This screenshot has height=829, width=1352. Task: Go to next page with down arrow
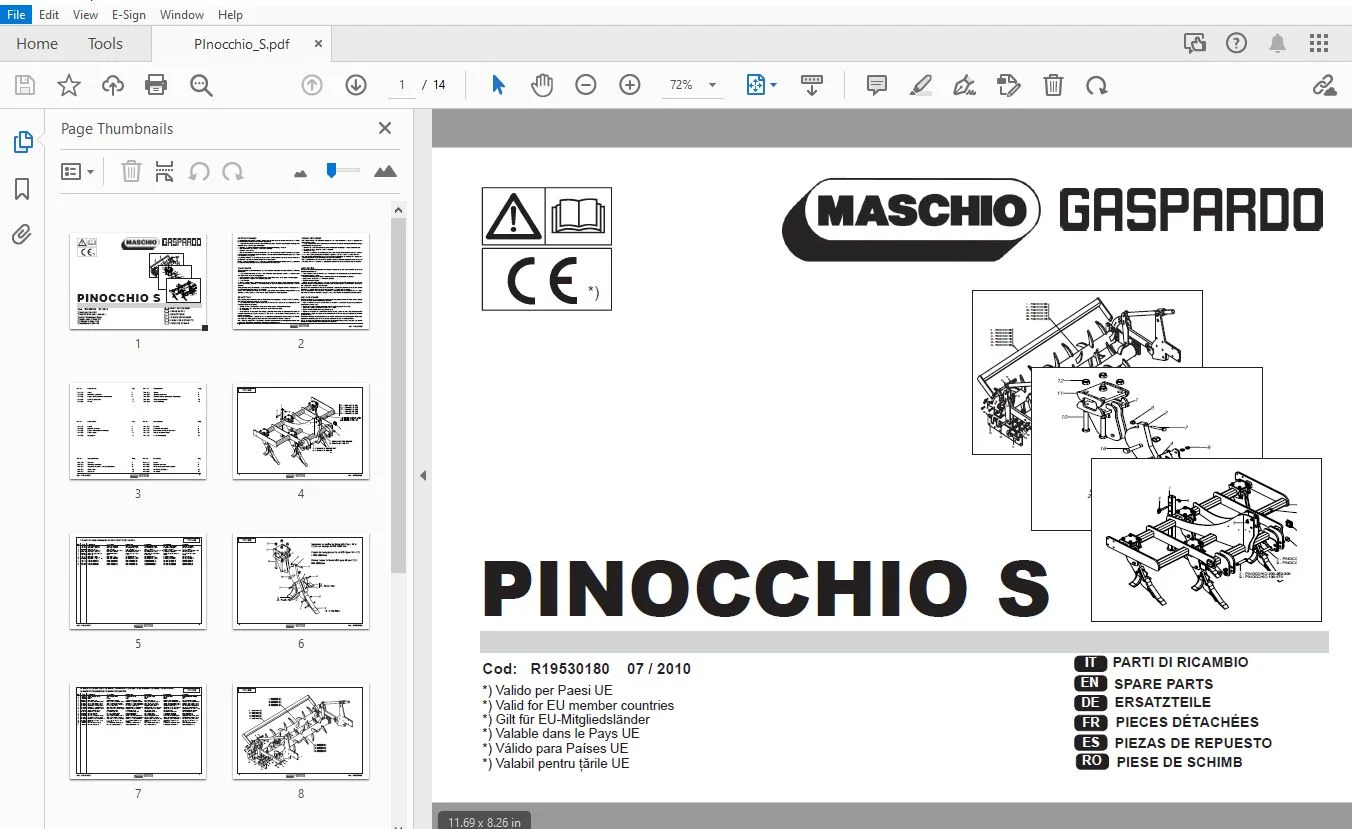(356, 85)
